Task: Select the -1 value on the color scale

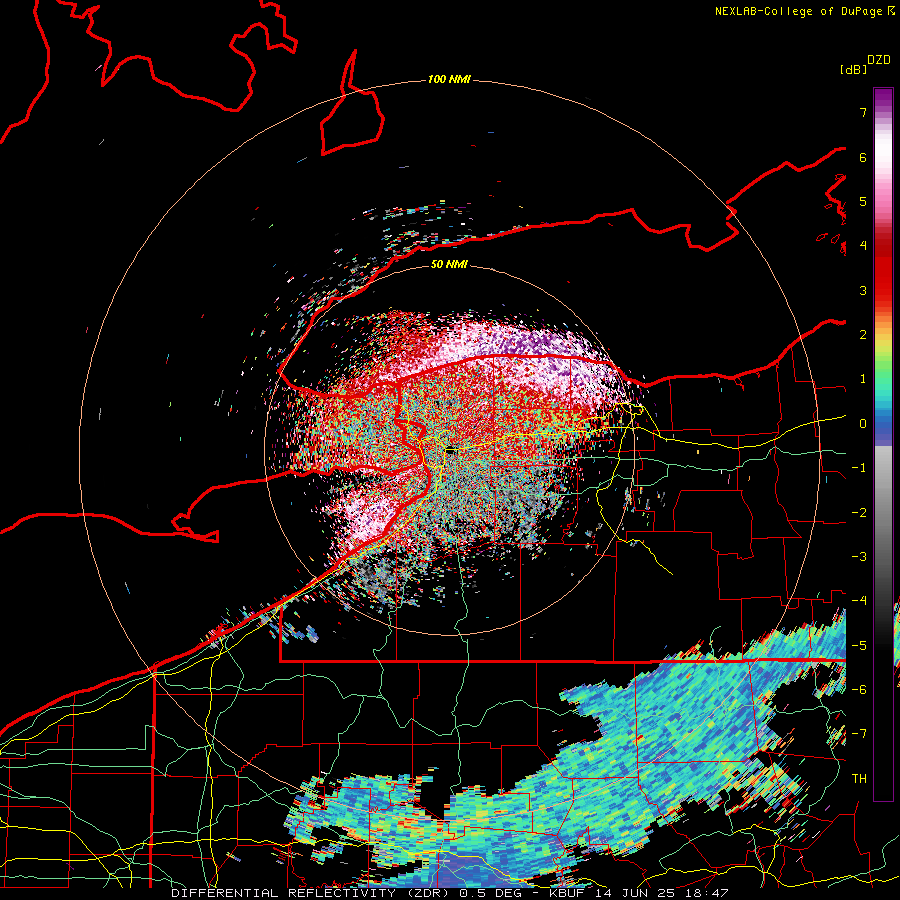Action: [x=859, y=468]
